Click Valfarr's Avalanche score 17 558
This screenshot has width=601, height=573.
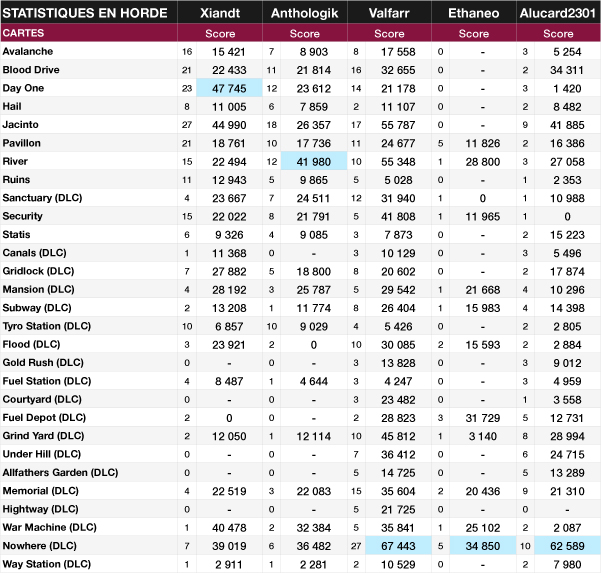[398, 52]
